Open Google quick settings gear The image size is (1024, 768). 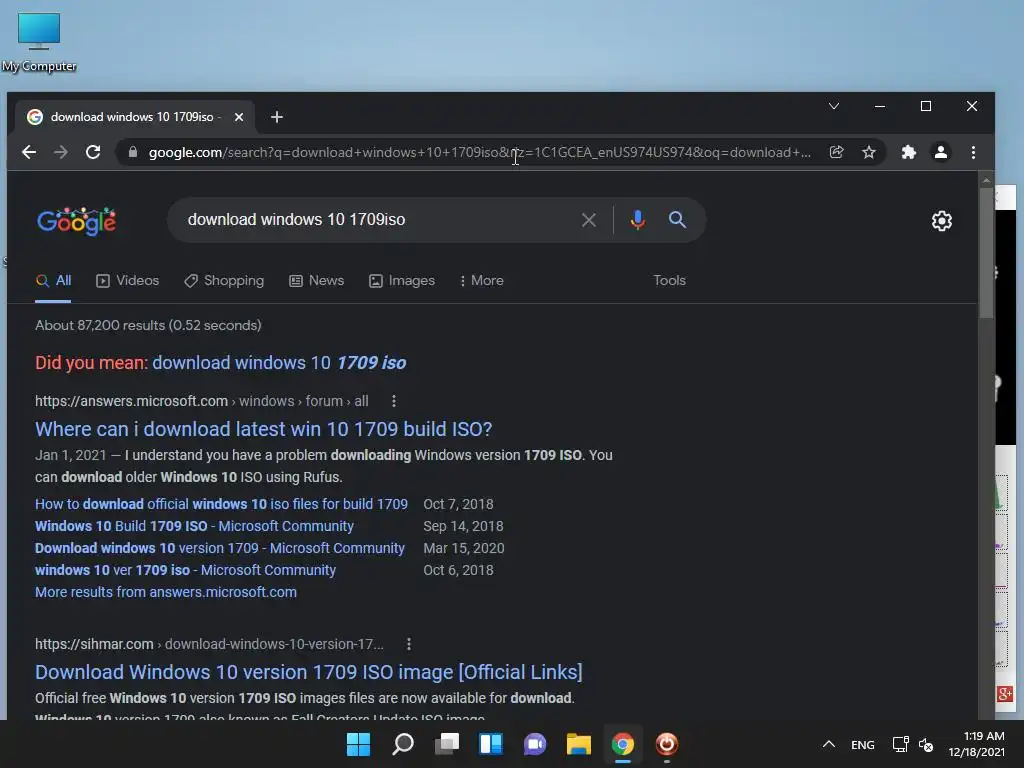[941, 221]
